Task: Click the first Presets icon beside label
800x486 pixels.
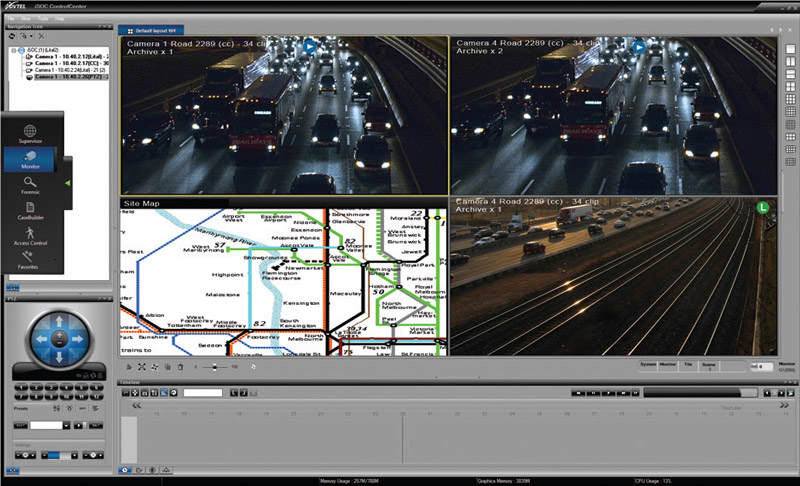Action: 57,408
